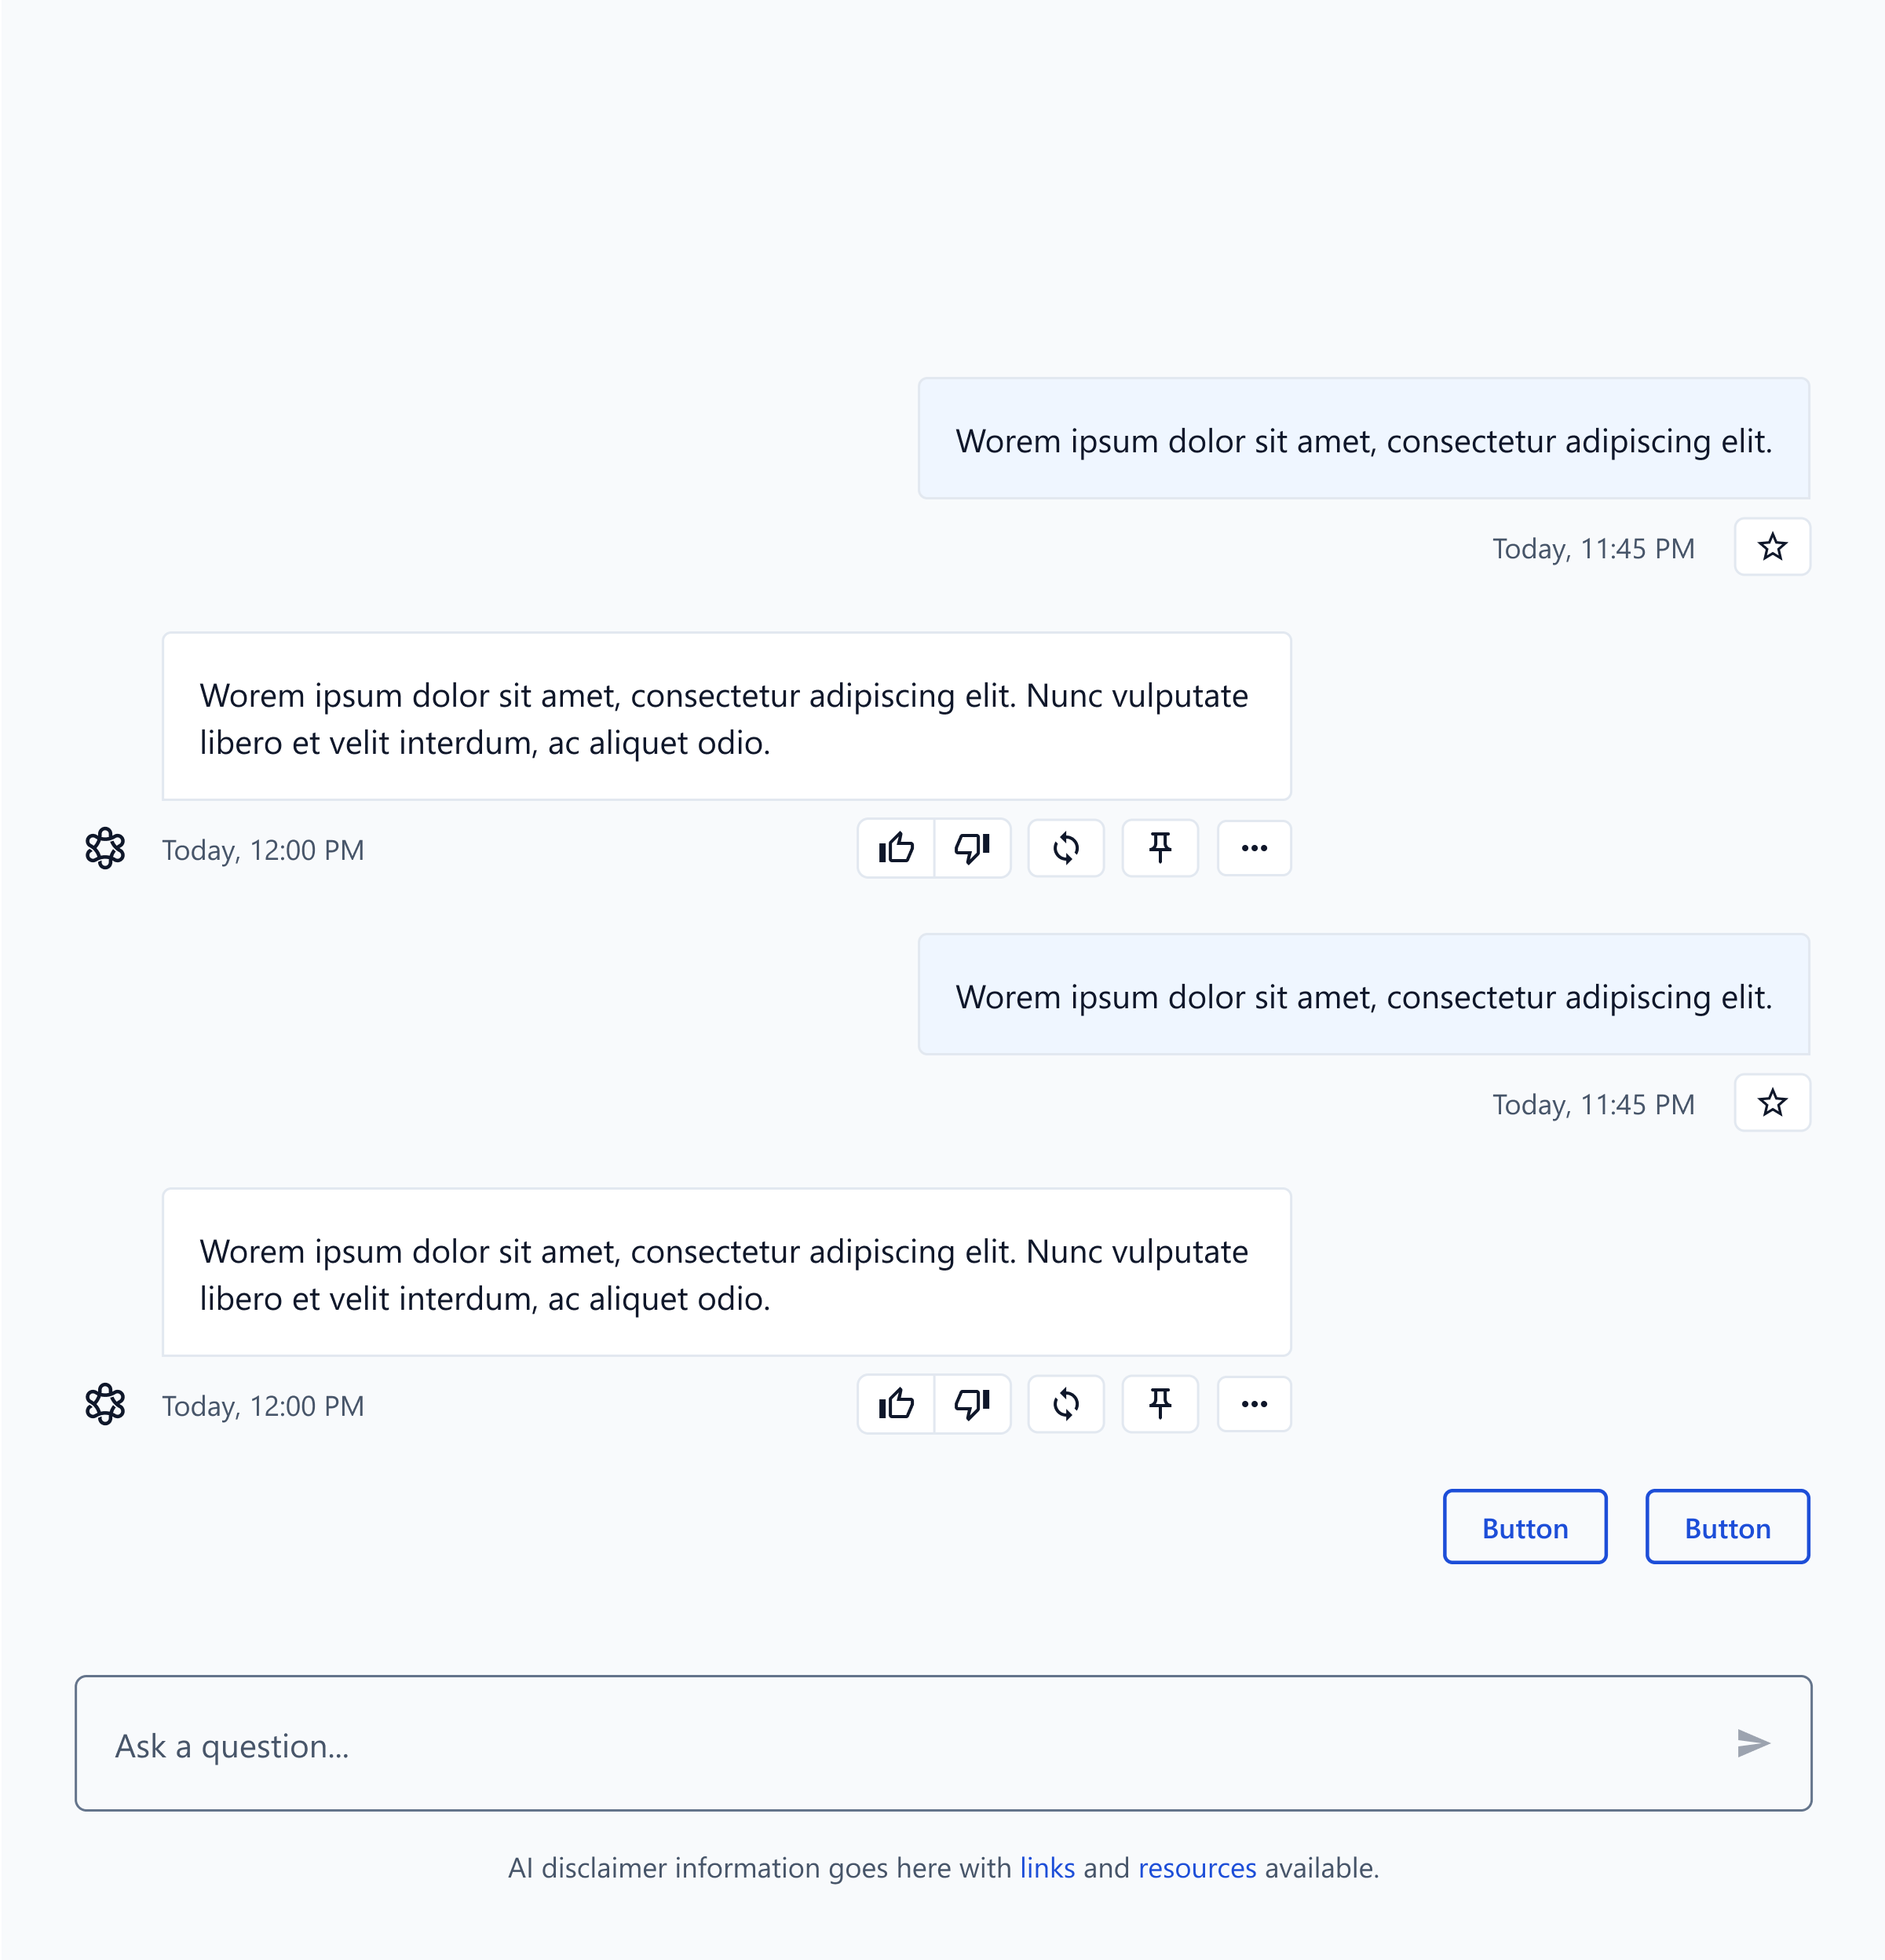Regenerate the second bot response
Viewport: 1885px width, 1960px height.
pos(1066,1404)
